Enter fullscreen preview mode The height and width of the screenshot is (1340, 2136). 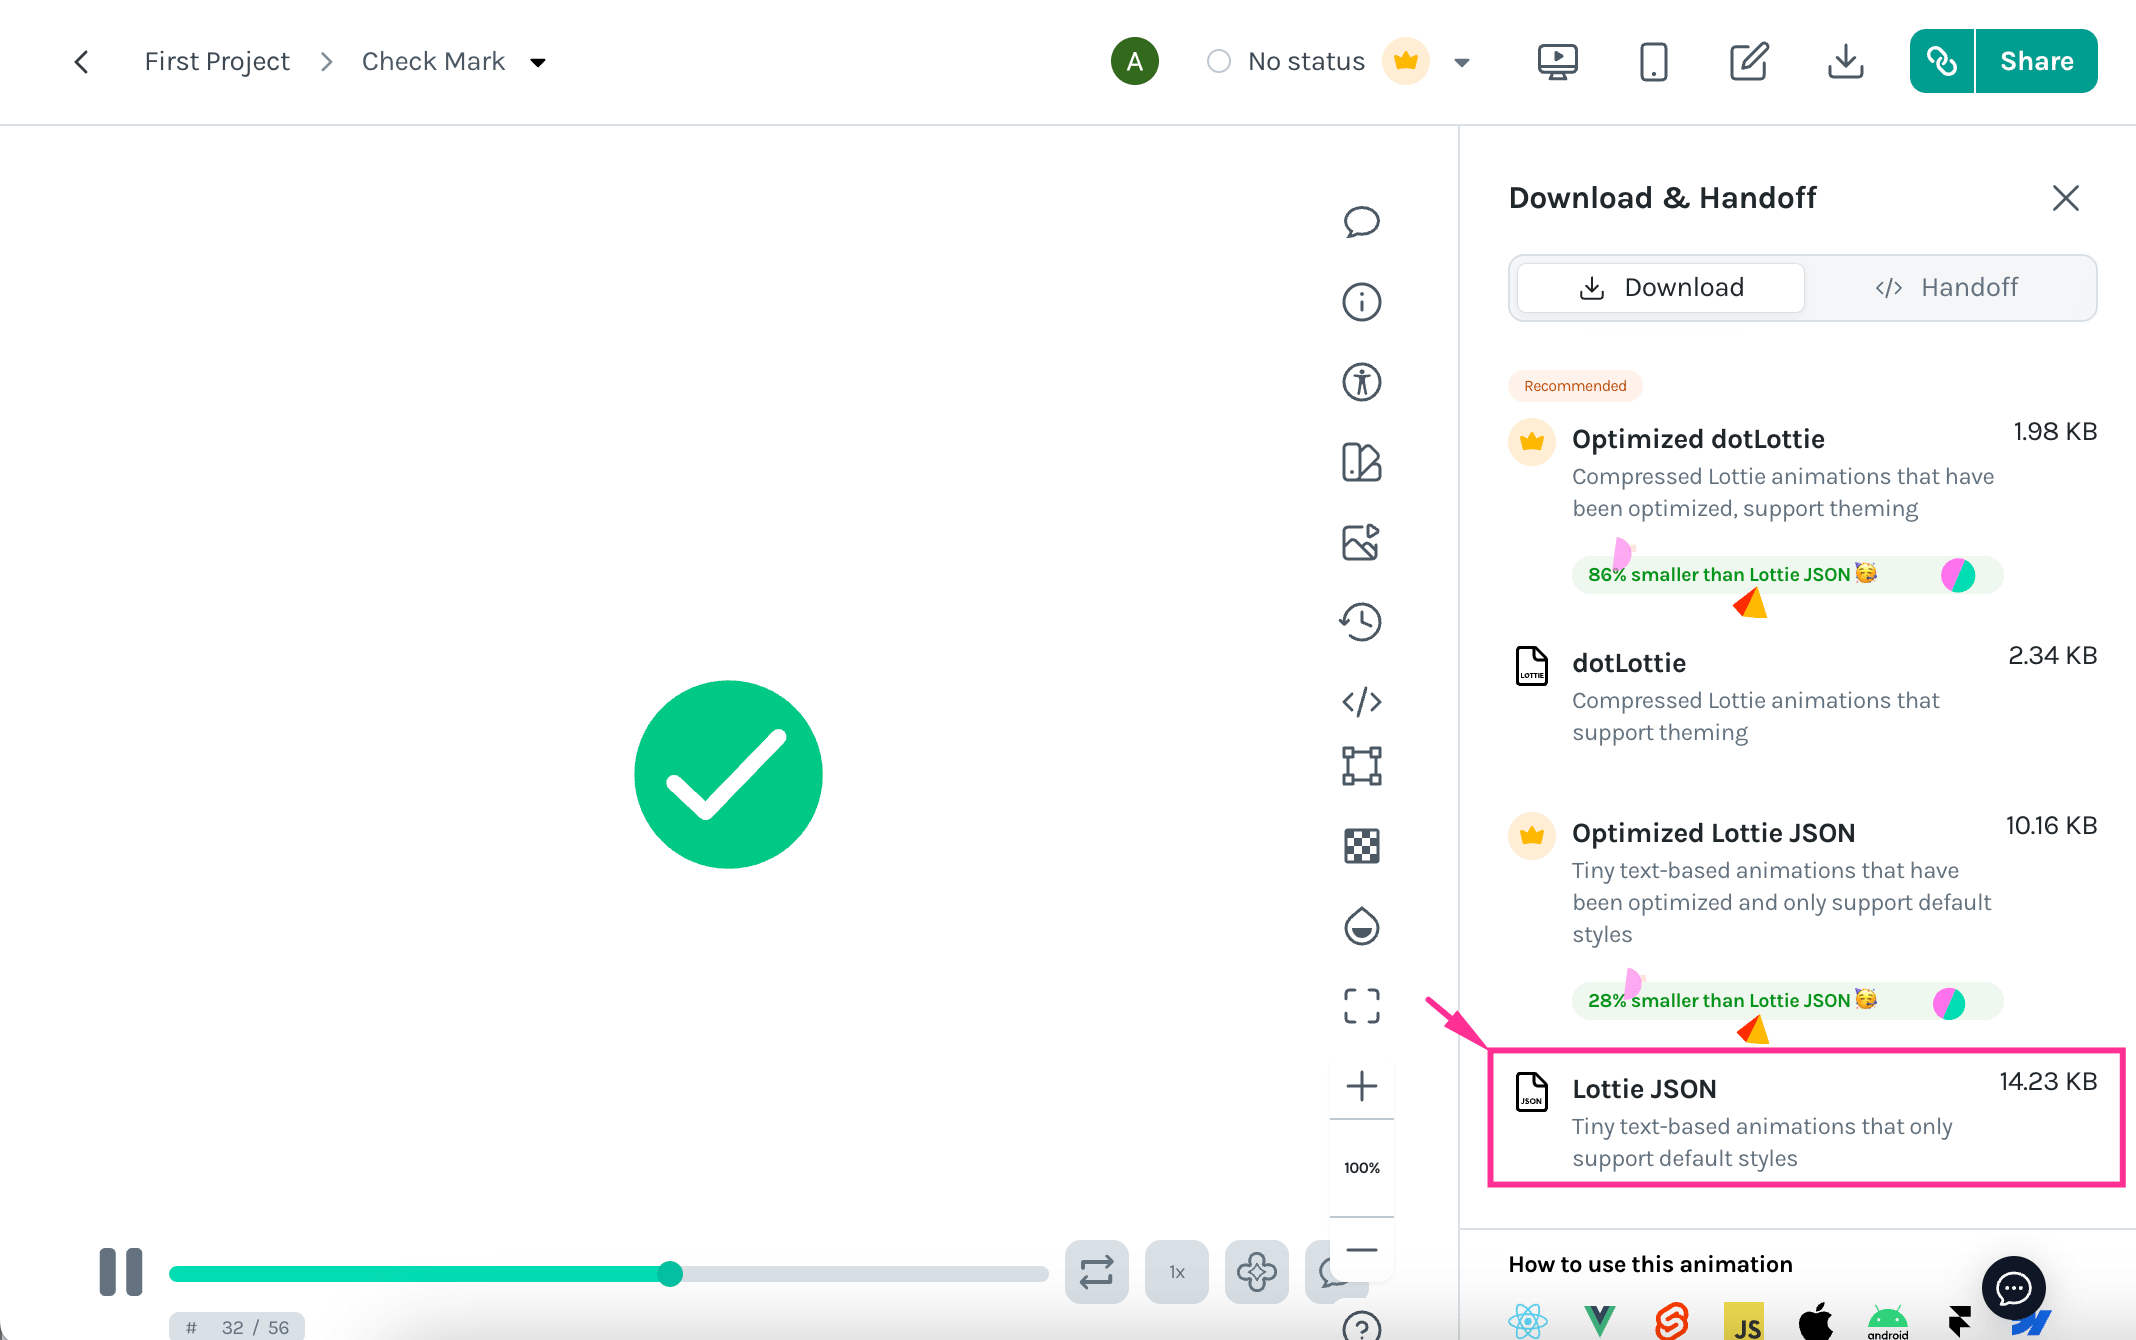point(1362,1006)
